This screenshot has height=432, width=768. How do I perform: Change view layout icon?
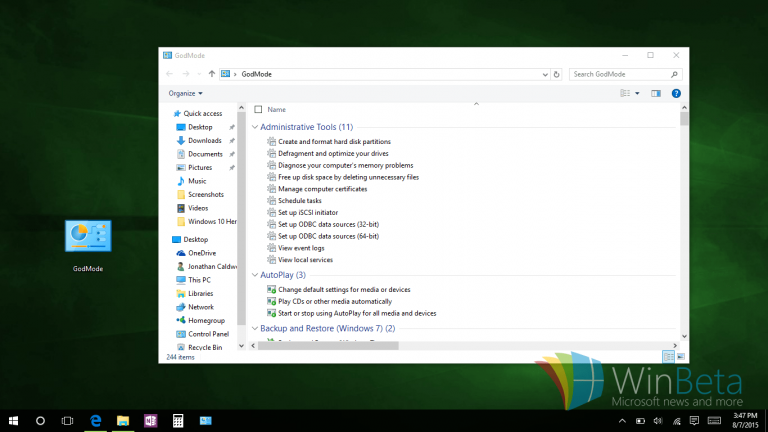(x=625, y=94)
